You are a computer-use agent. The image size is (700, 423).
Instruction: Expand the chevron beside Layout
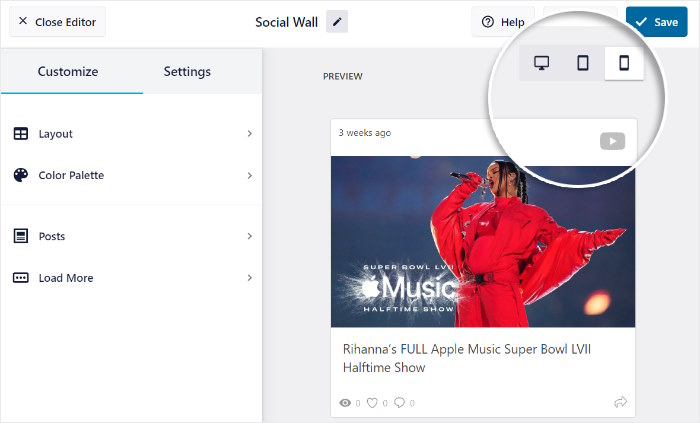250,134
